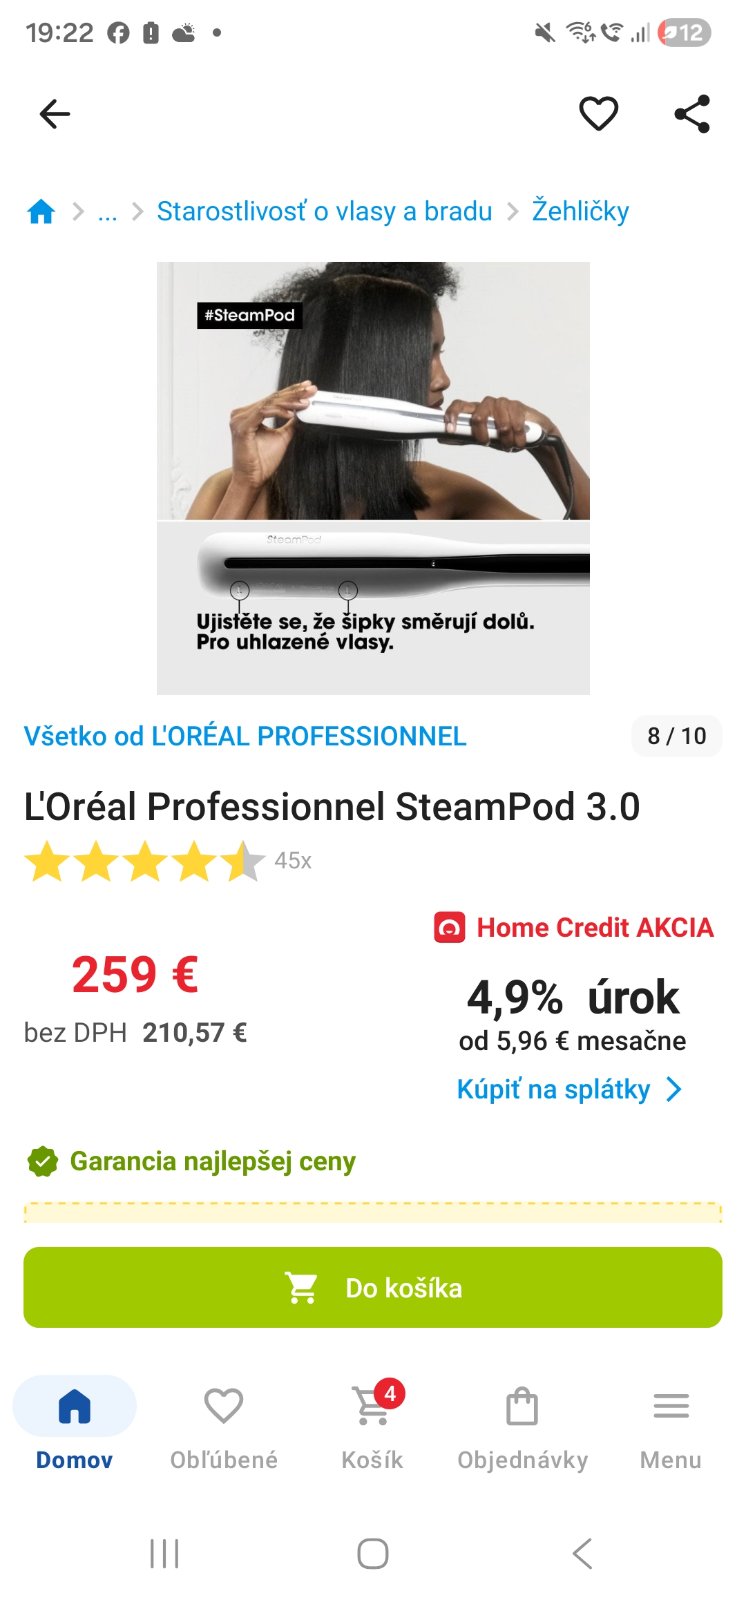Open the Košík cart icon

[x=373, y=1406]
